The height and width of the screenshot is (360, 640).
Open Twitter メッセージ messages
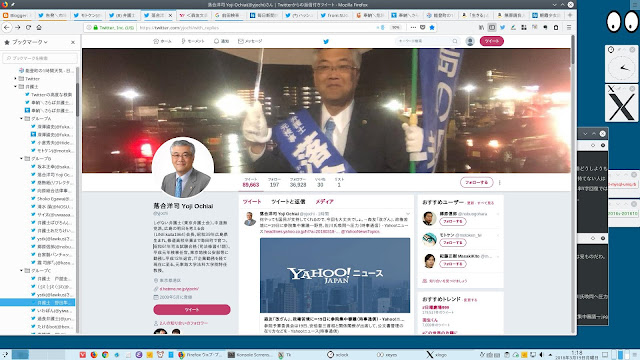click(250, 41)
